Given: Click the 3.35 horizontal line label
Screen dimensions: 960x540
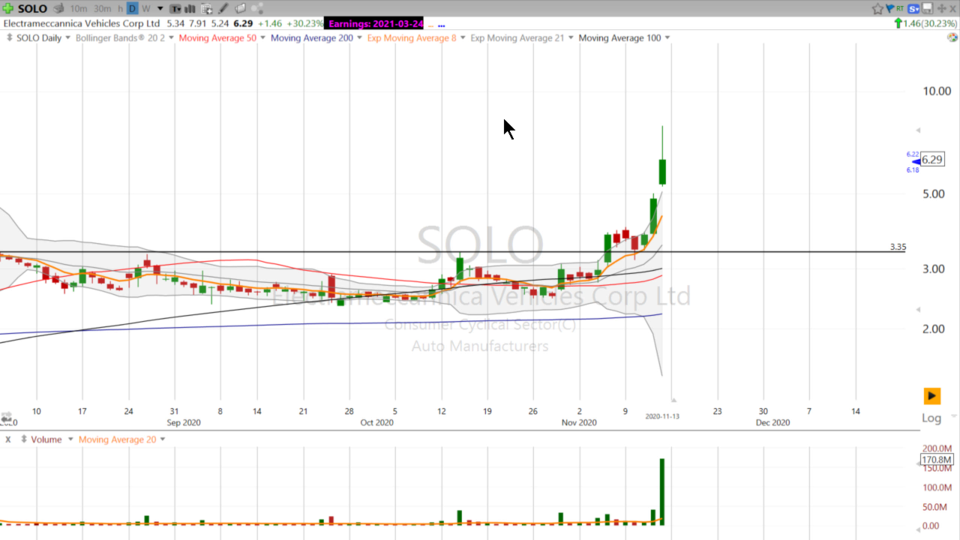Looking at the screenshot, I should click(x=898, y=247).
